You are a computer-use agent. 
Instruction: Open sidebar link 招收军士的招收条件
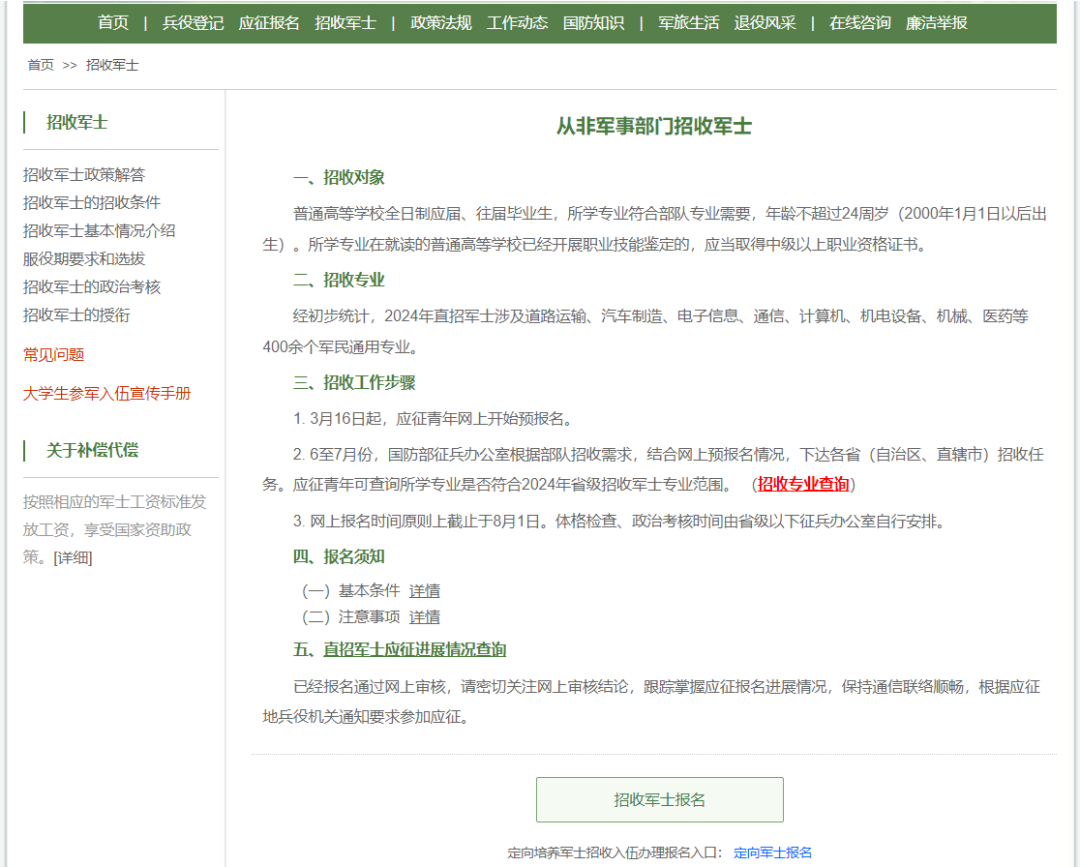pos(92,203)
